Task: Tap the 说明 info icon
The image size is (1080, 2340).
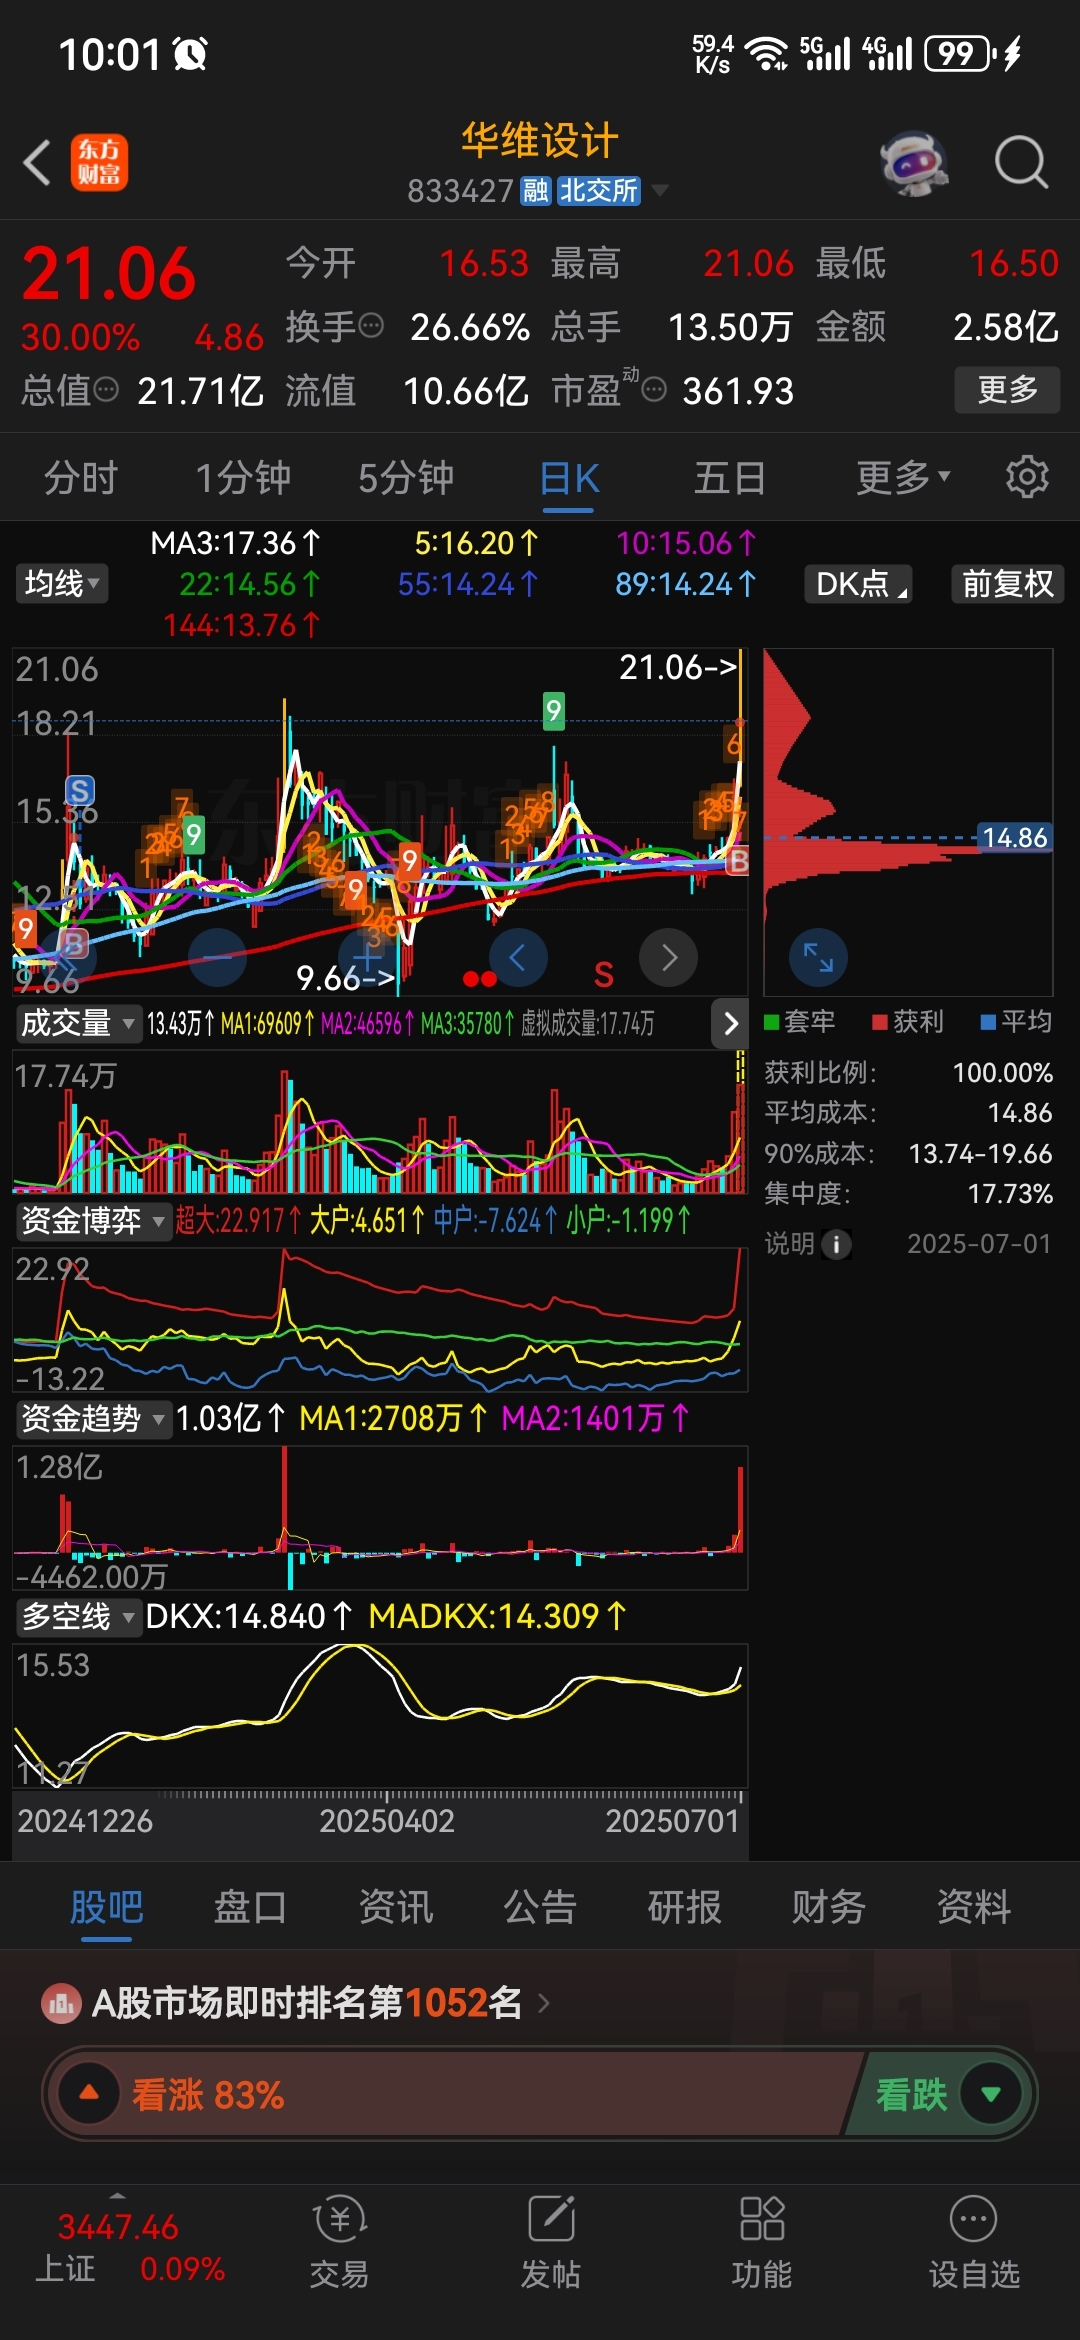Action: click(837, 1244)
